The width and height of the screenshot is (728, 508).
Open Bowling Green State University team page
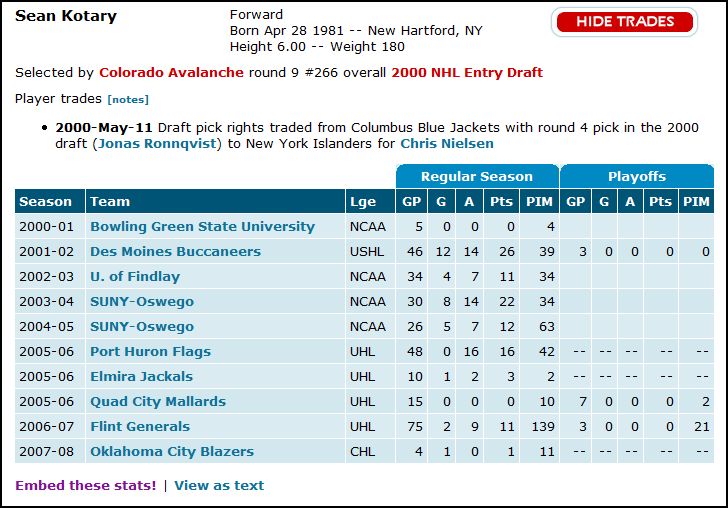coord(202,227)
